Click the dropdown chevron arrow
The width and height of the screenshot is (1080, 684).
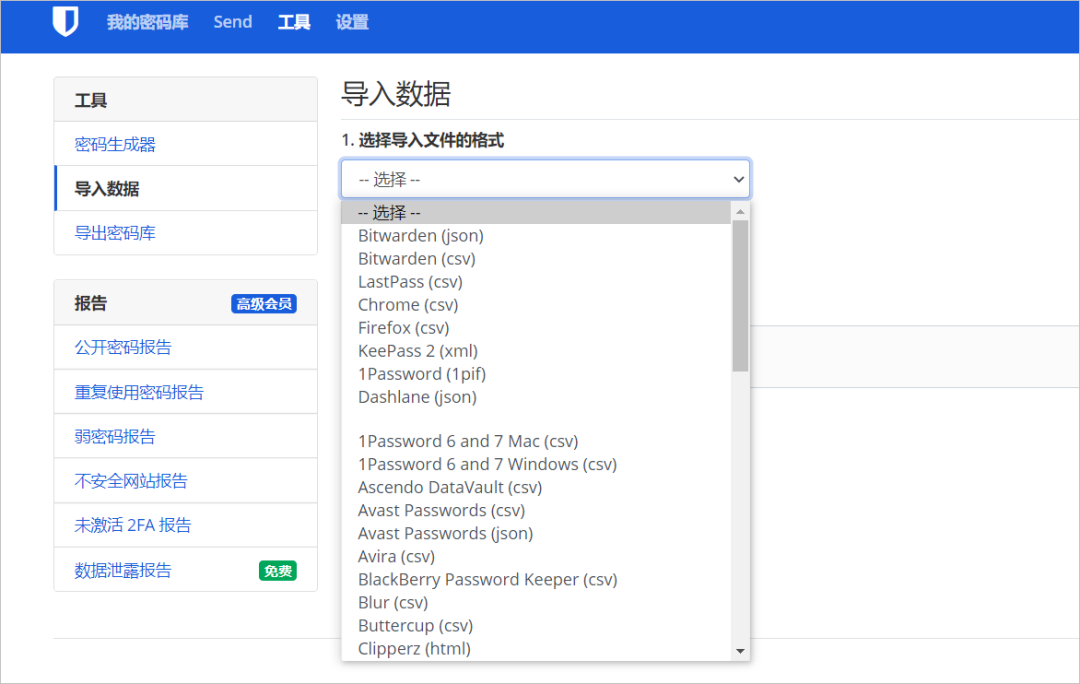click(x=738, y=179)
